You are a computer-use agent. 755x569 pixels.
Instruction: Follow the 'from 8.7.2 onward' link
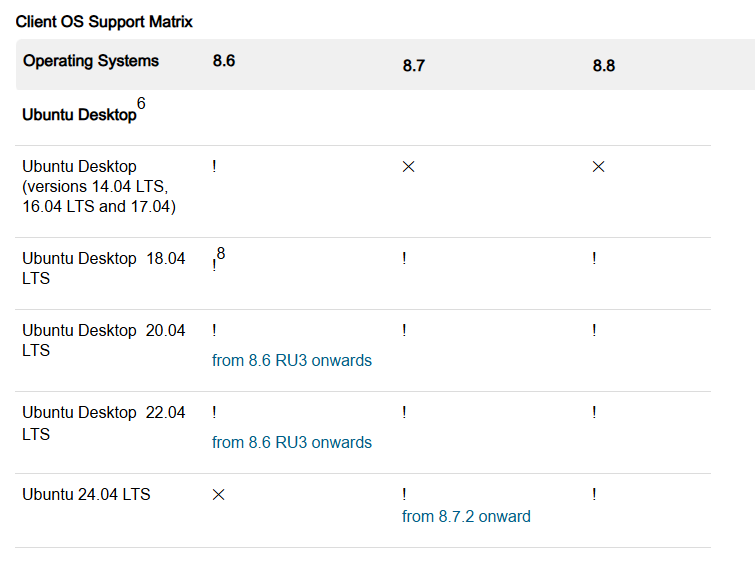click(466, 517)
